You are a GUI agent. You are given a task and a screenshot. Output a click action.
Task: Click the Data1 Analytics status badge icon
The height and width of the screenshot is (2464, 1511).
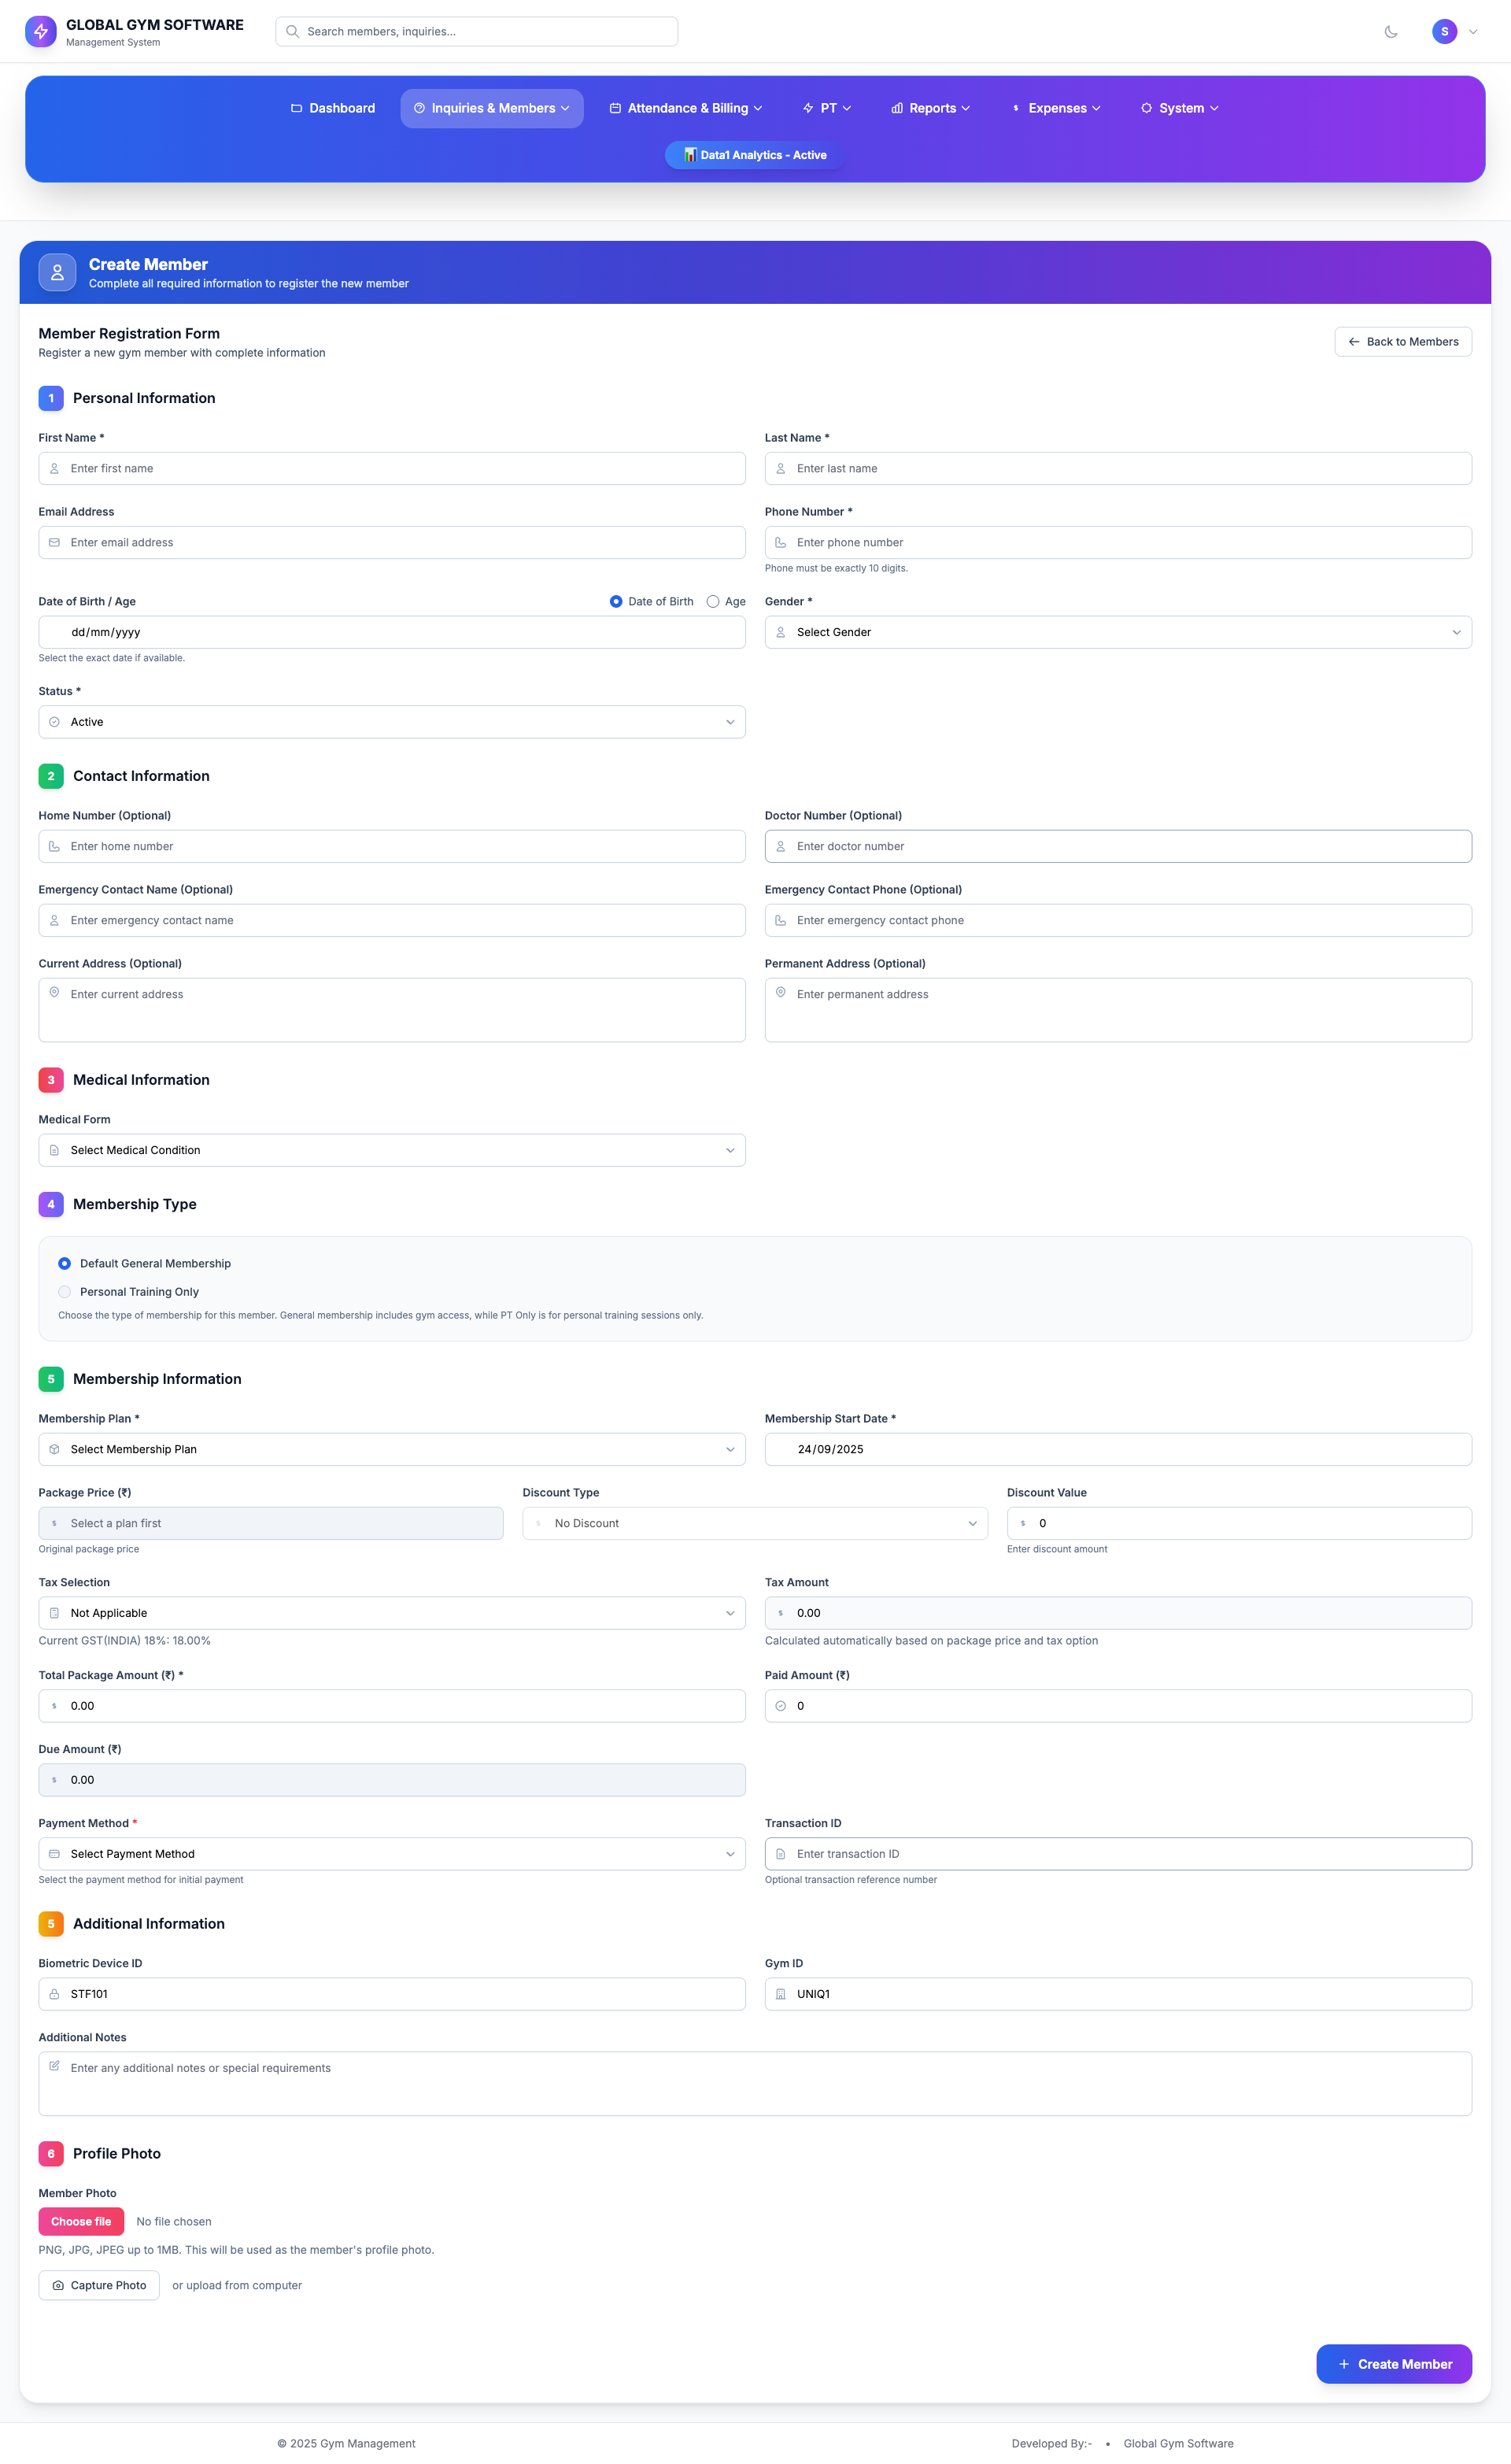point(690,155)
